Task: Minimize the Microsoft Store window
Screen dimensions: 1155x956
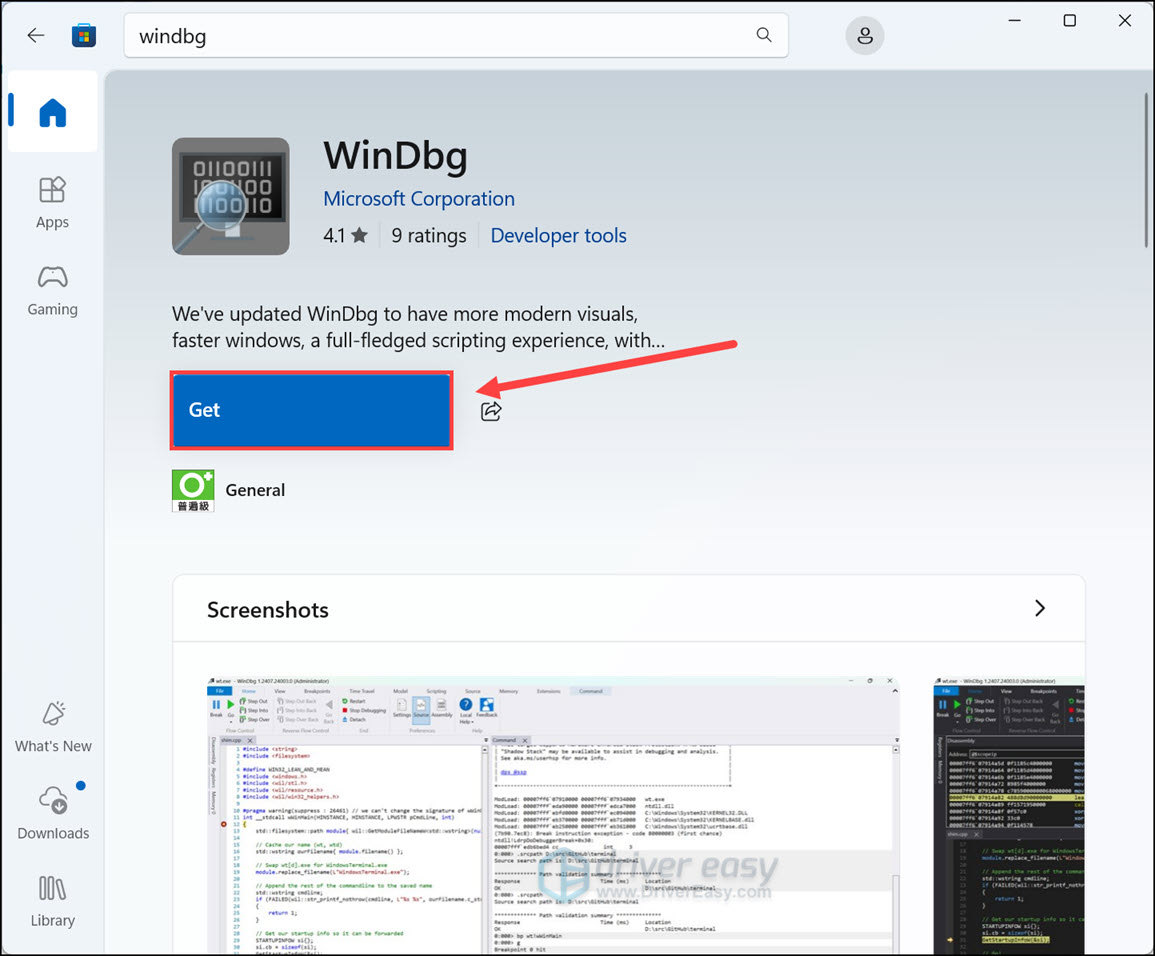Action: click(1014, 21)
